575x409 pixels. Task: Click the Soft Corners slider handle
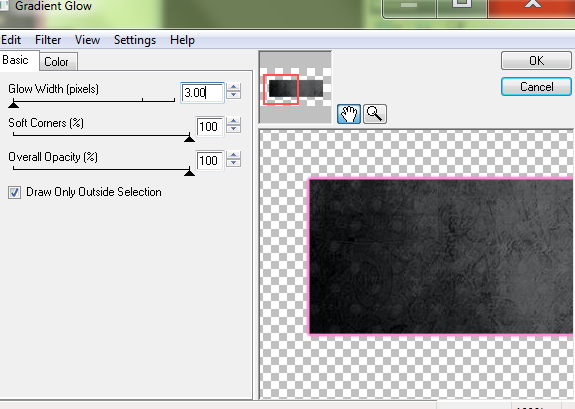(189, 138)
